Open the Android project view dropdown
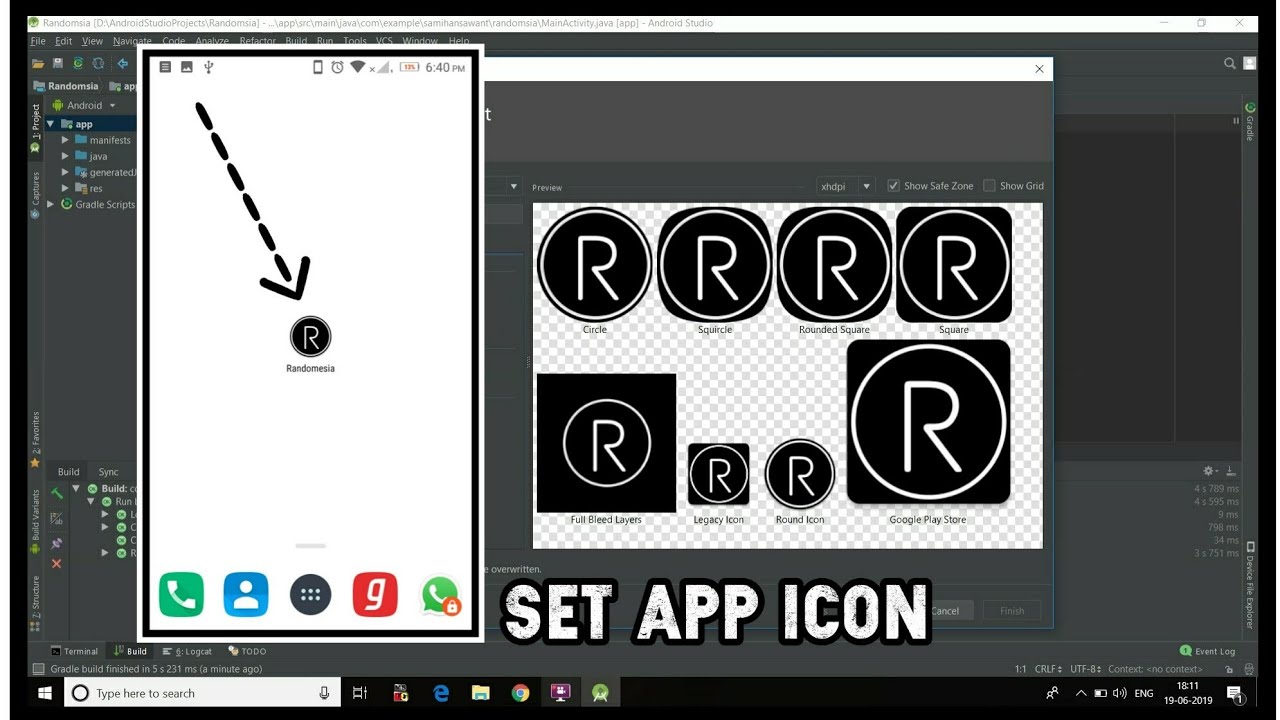Viewport: 1280px width, 720px height. [x=84, y=105]
